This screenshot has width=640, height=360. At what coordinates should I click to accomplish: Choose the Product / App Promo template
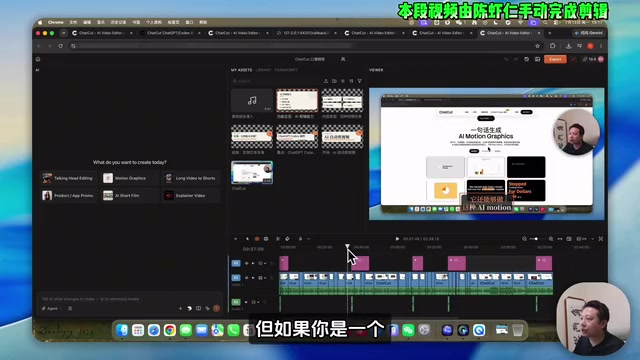(69, 196)
